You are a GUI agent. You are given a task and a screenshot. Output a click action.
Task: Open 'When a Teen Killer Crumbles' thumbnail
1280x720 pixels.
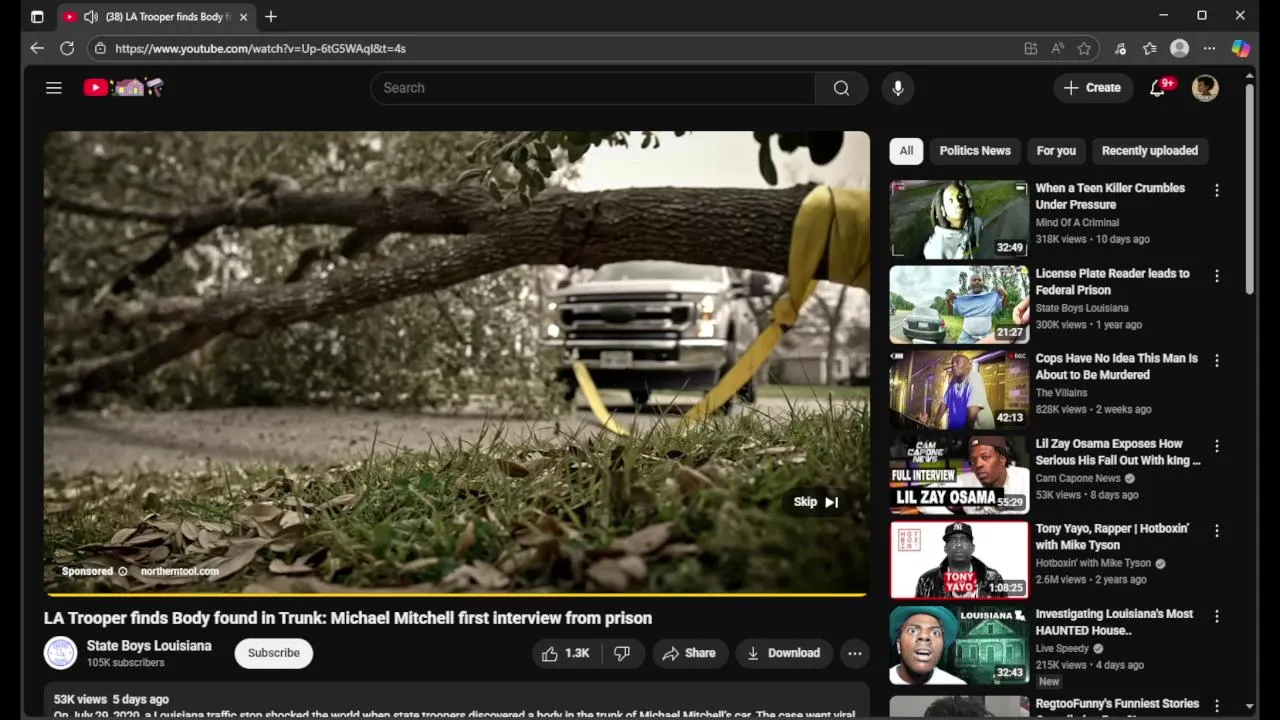coord(959,219)
